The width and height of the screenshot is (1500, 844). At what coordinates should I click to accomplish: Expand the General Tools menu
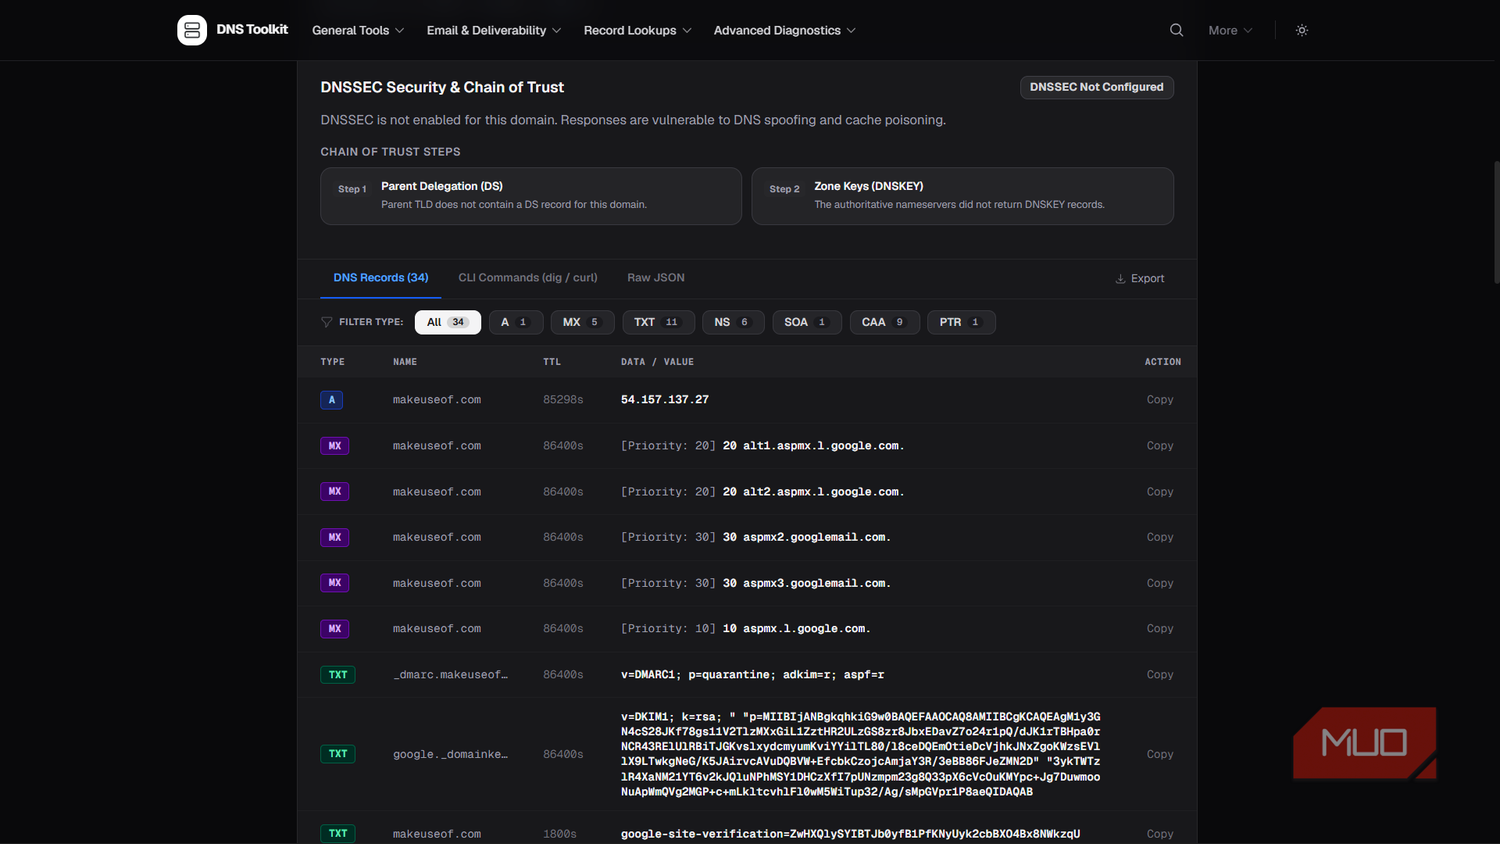pyautogui.click(x=358, y=30)
